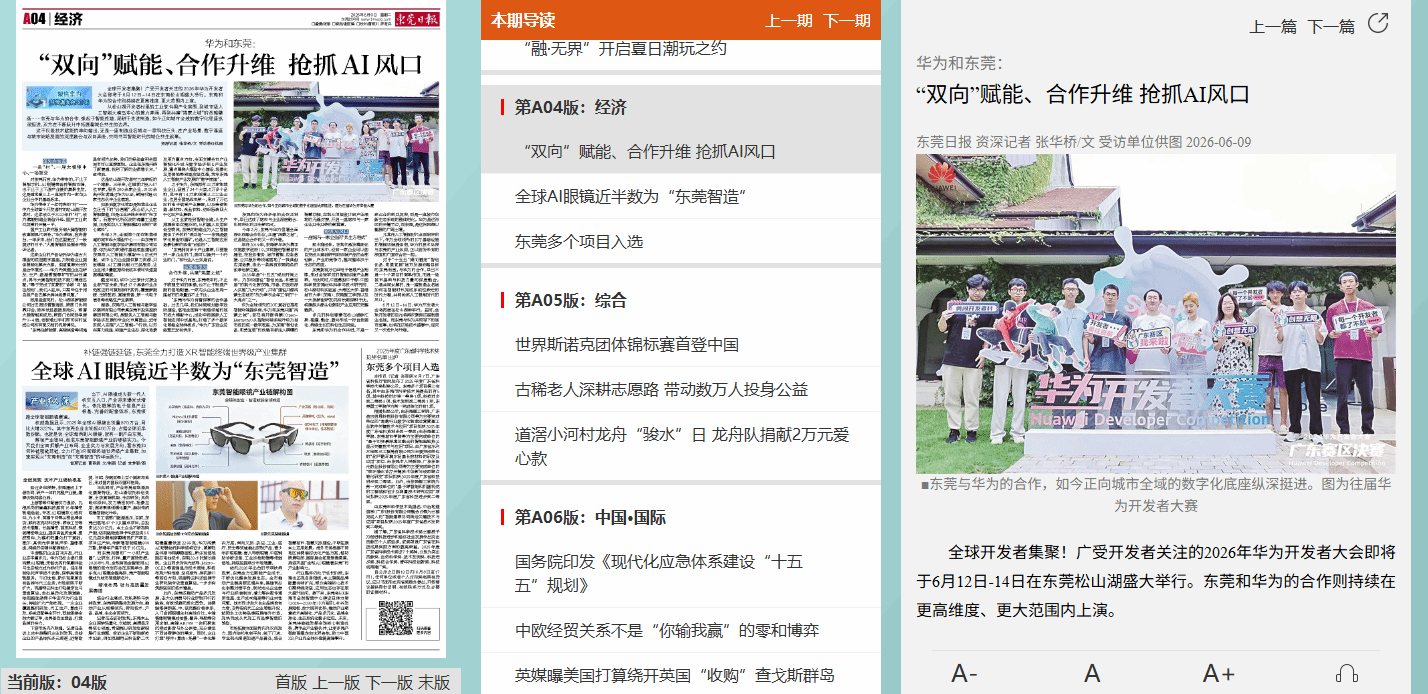Screen dimensions: 1428x694
Task: Open article “双向”赋能、合作升维 抢抓AI风口 in list
Action: click(x=650, y=152)
